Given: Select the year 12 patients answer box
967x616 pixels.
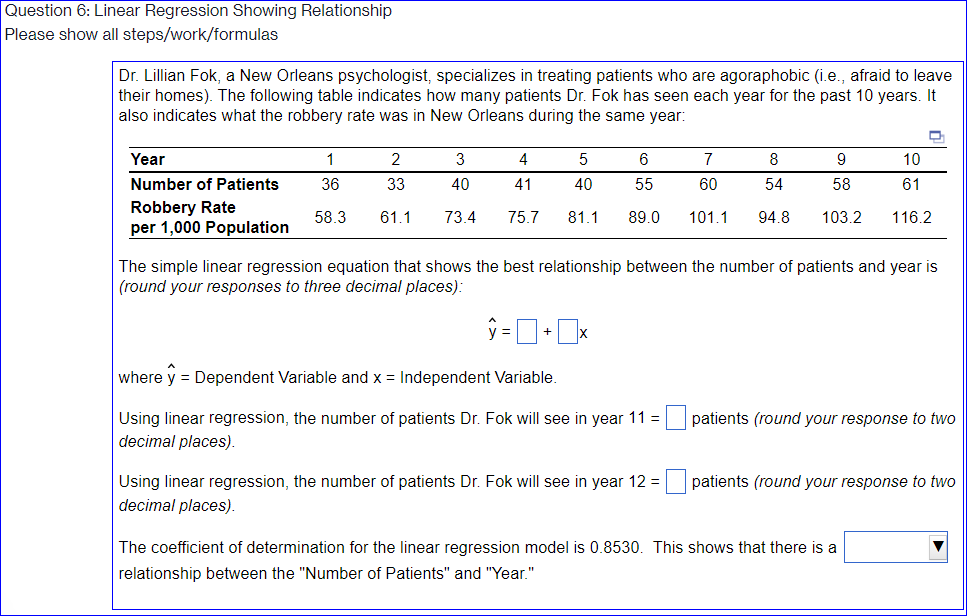Looking at the screenshot, I should 675,481.
